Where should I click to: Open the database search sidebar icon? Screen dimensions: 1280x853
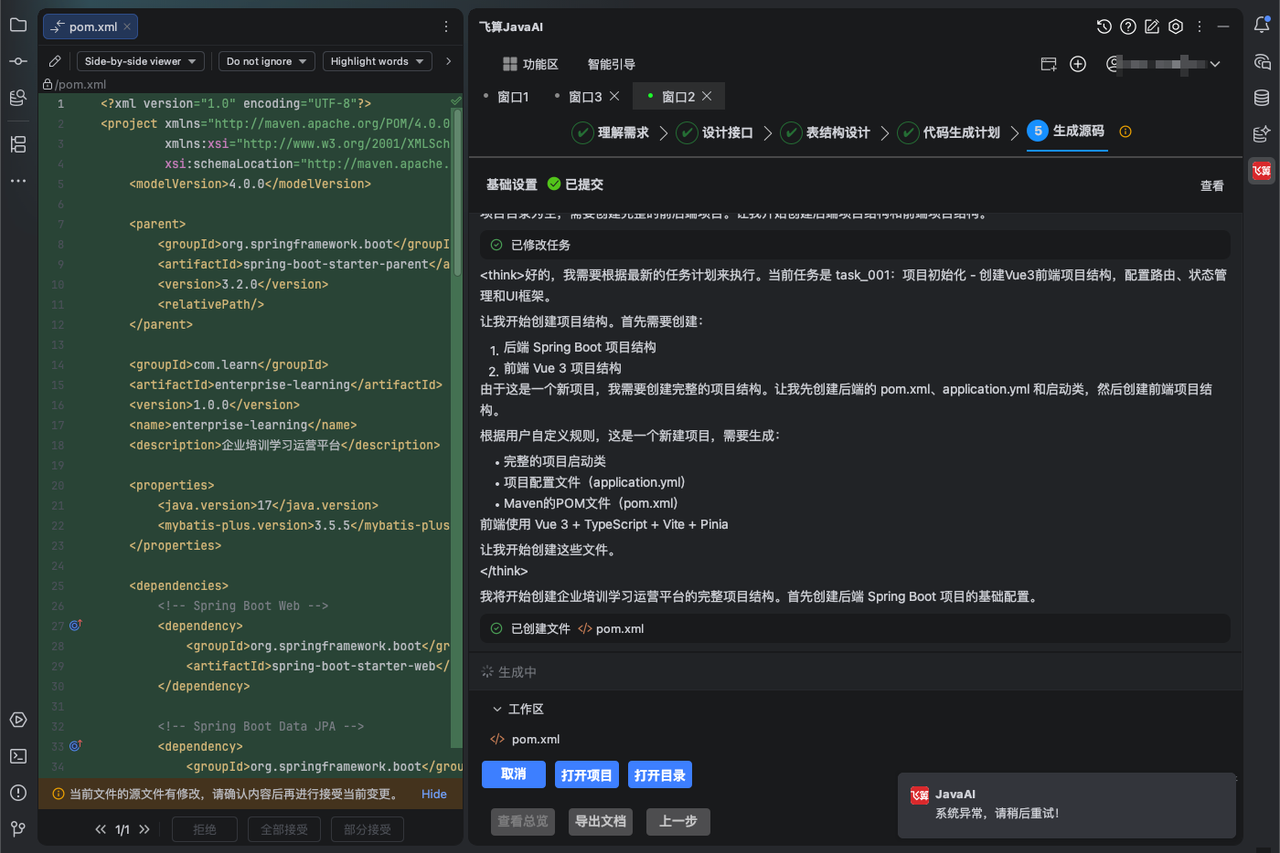point(18,97)
